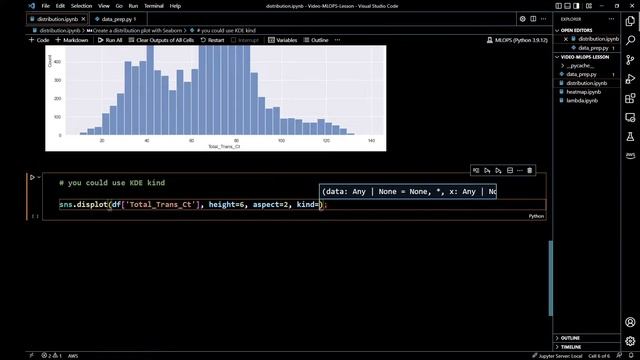
Task: Open more cell actions ellipsis
Action: click(520, 170)
